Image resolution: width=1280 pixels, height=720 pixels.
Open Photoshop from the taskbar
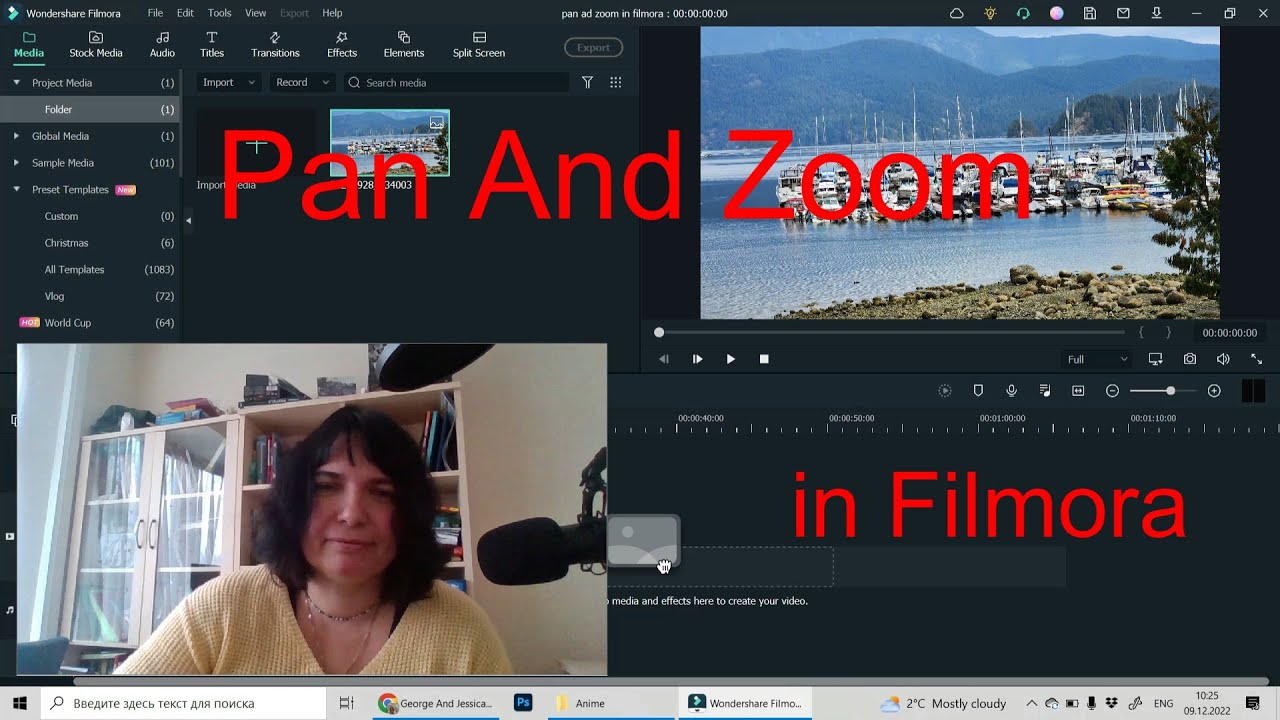pos(522,703)
